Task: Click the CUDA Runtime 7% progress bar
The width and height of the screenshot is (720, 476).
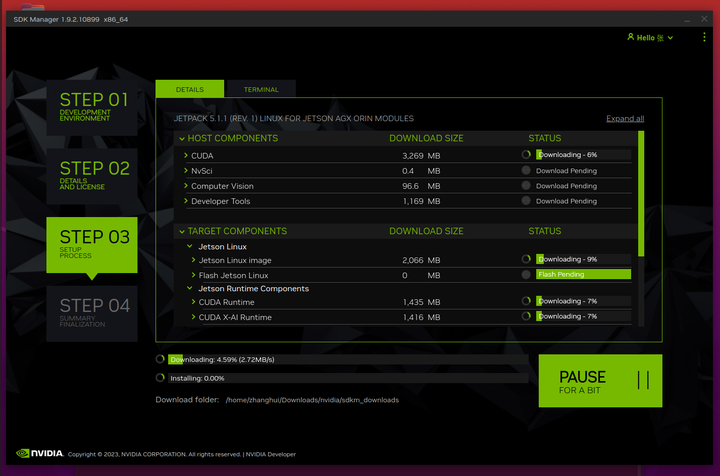Action: pyautogui.click(x=583, y=301)
